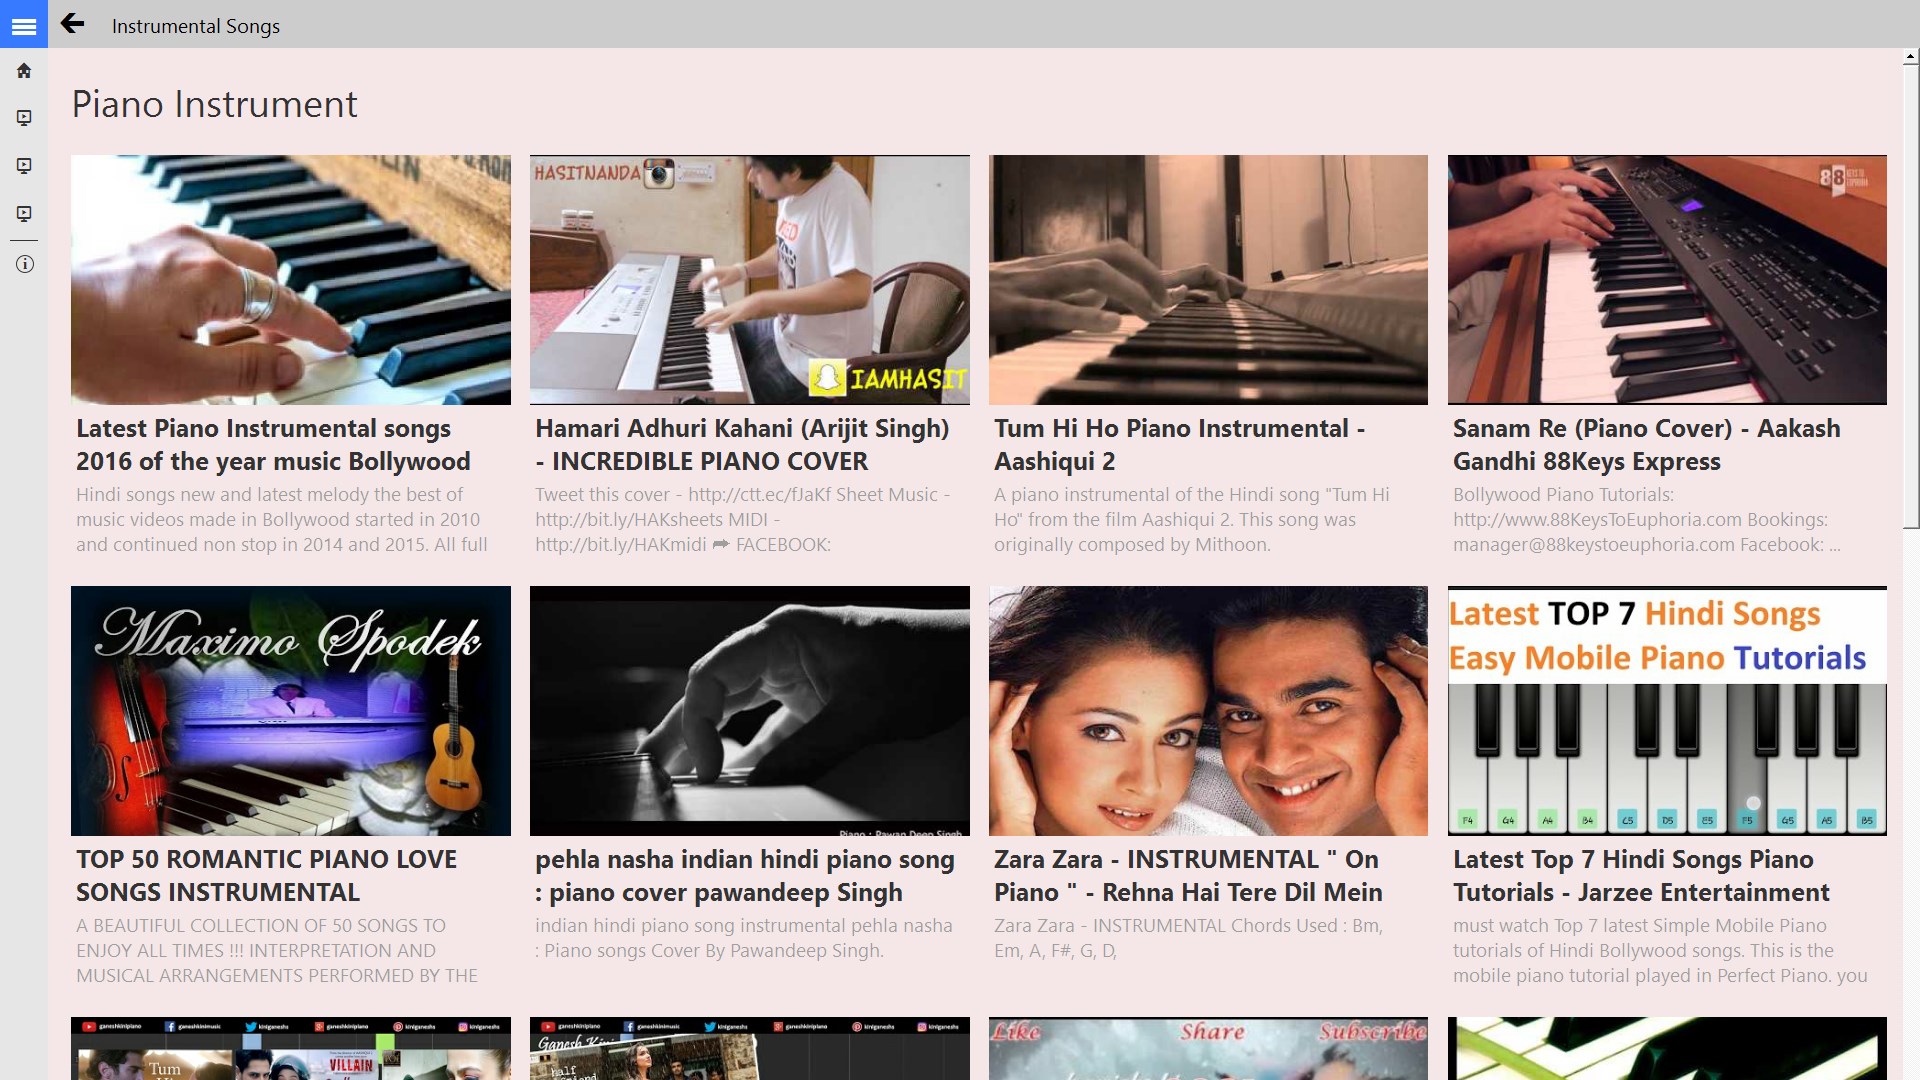The image size is (1920, 1080).
Task: Go to Home in sidebar
Action: tap(24, 71)
